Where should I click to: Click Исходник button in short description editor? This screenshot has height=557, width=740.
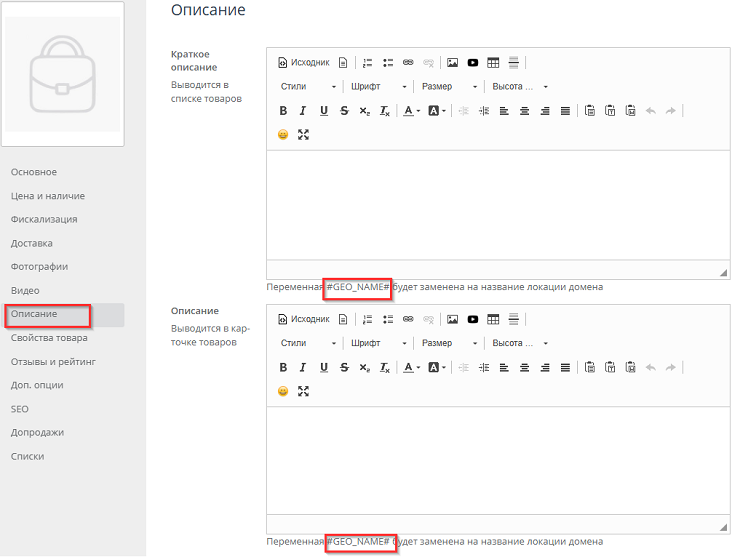pyautogui.click(x=303, y=63)
